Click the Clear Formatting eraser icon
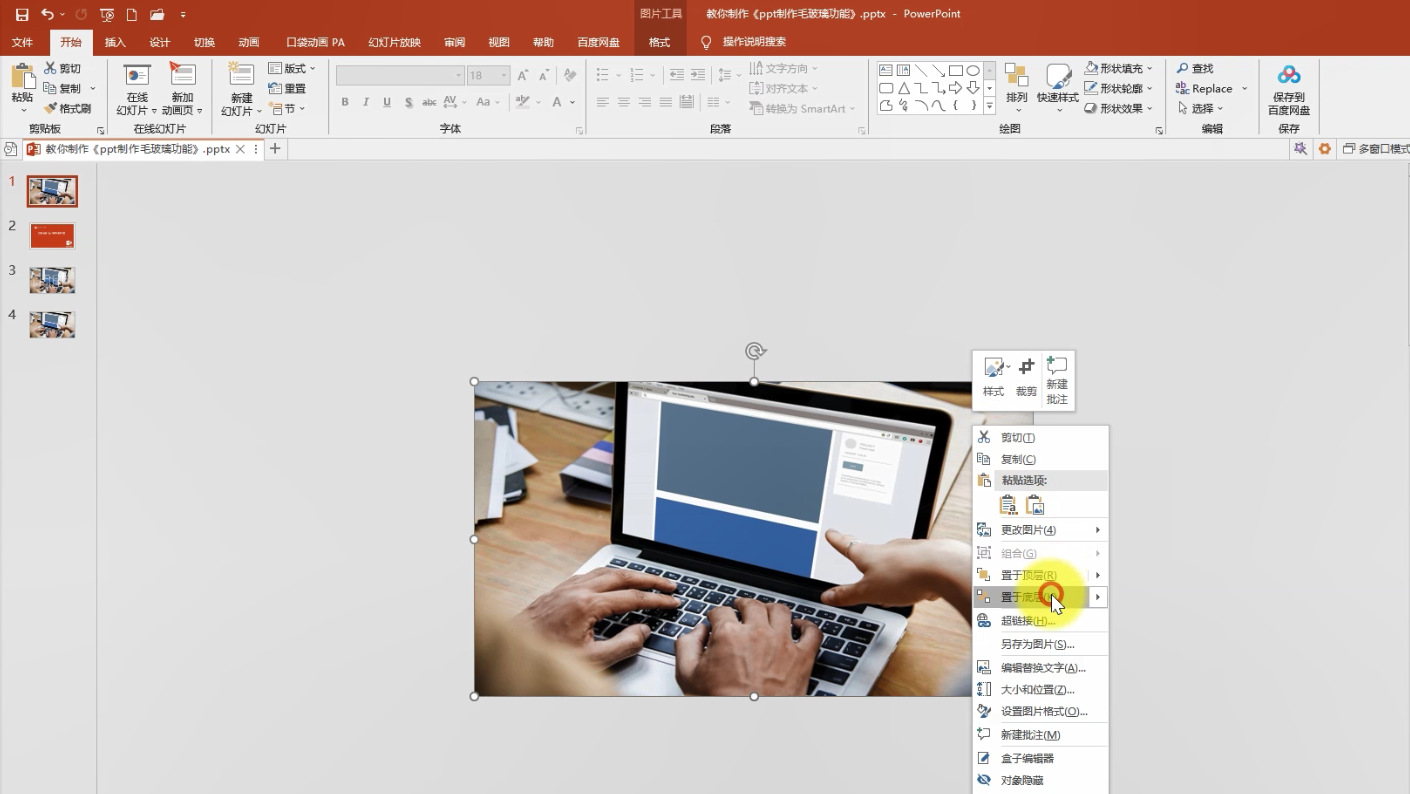 pos(570,75)
